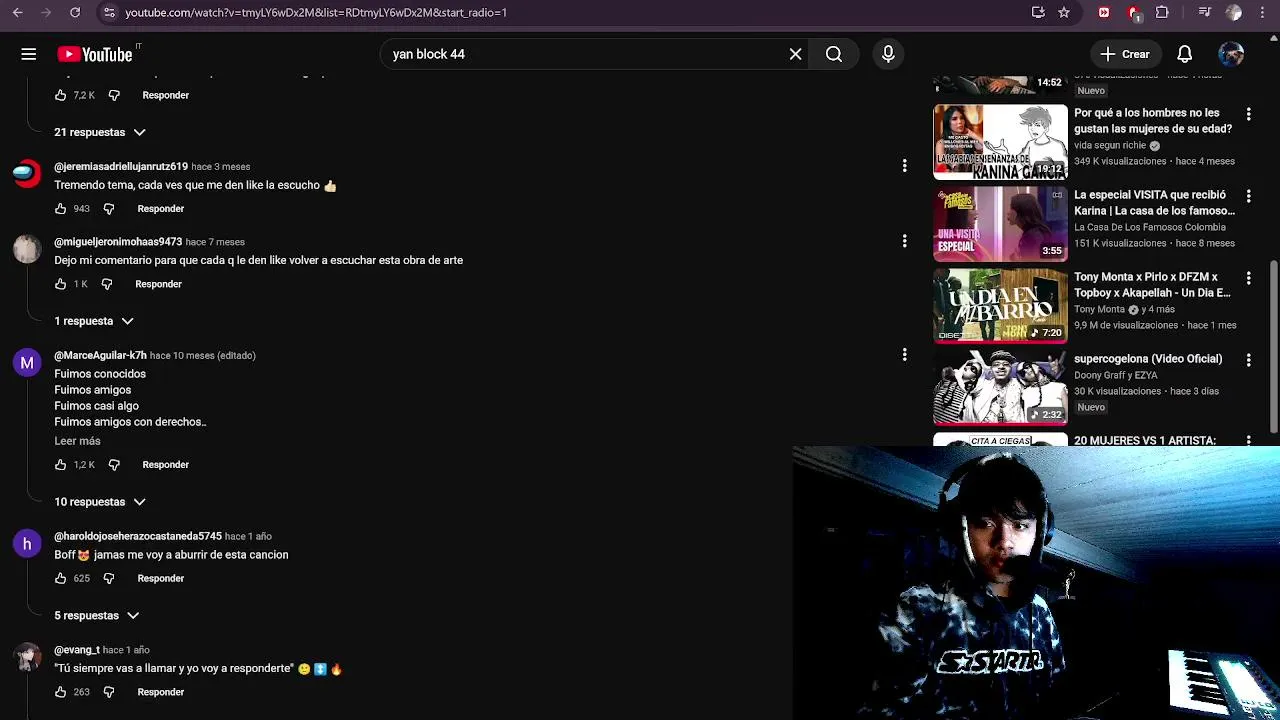This screenshot has height=720, width=1280.
Task: Open the notifications bell
Action: coord(1184,54)
